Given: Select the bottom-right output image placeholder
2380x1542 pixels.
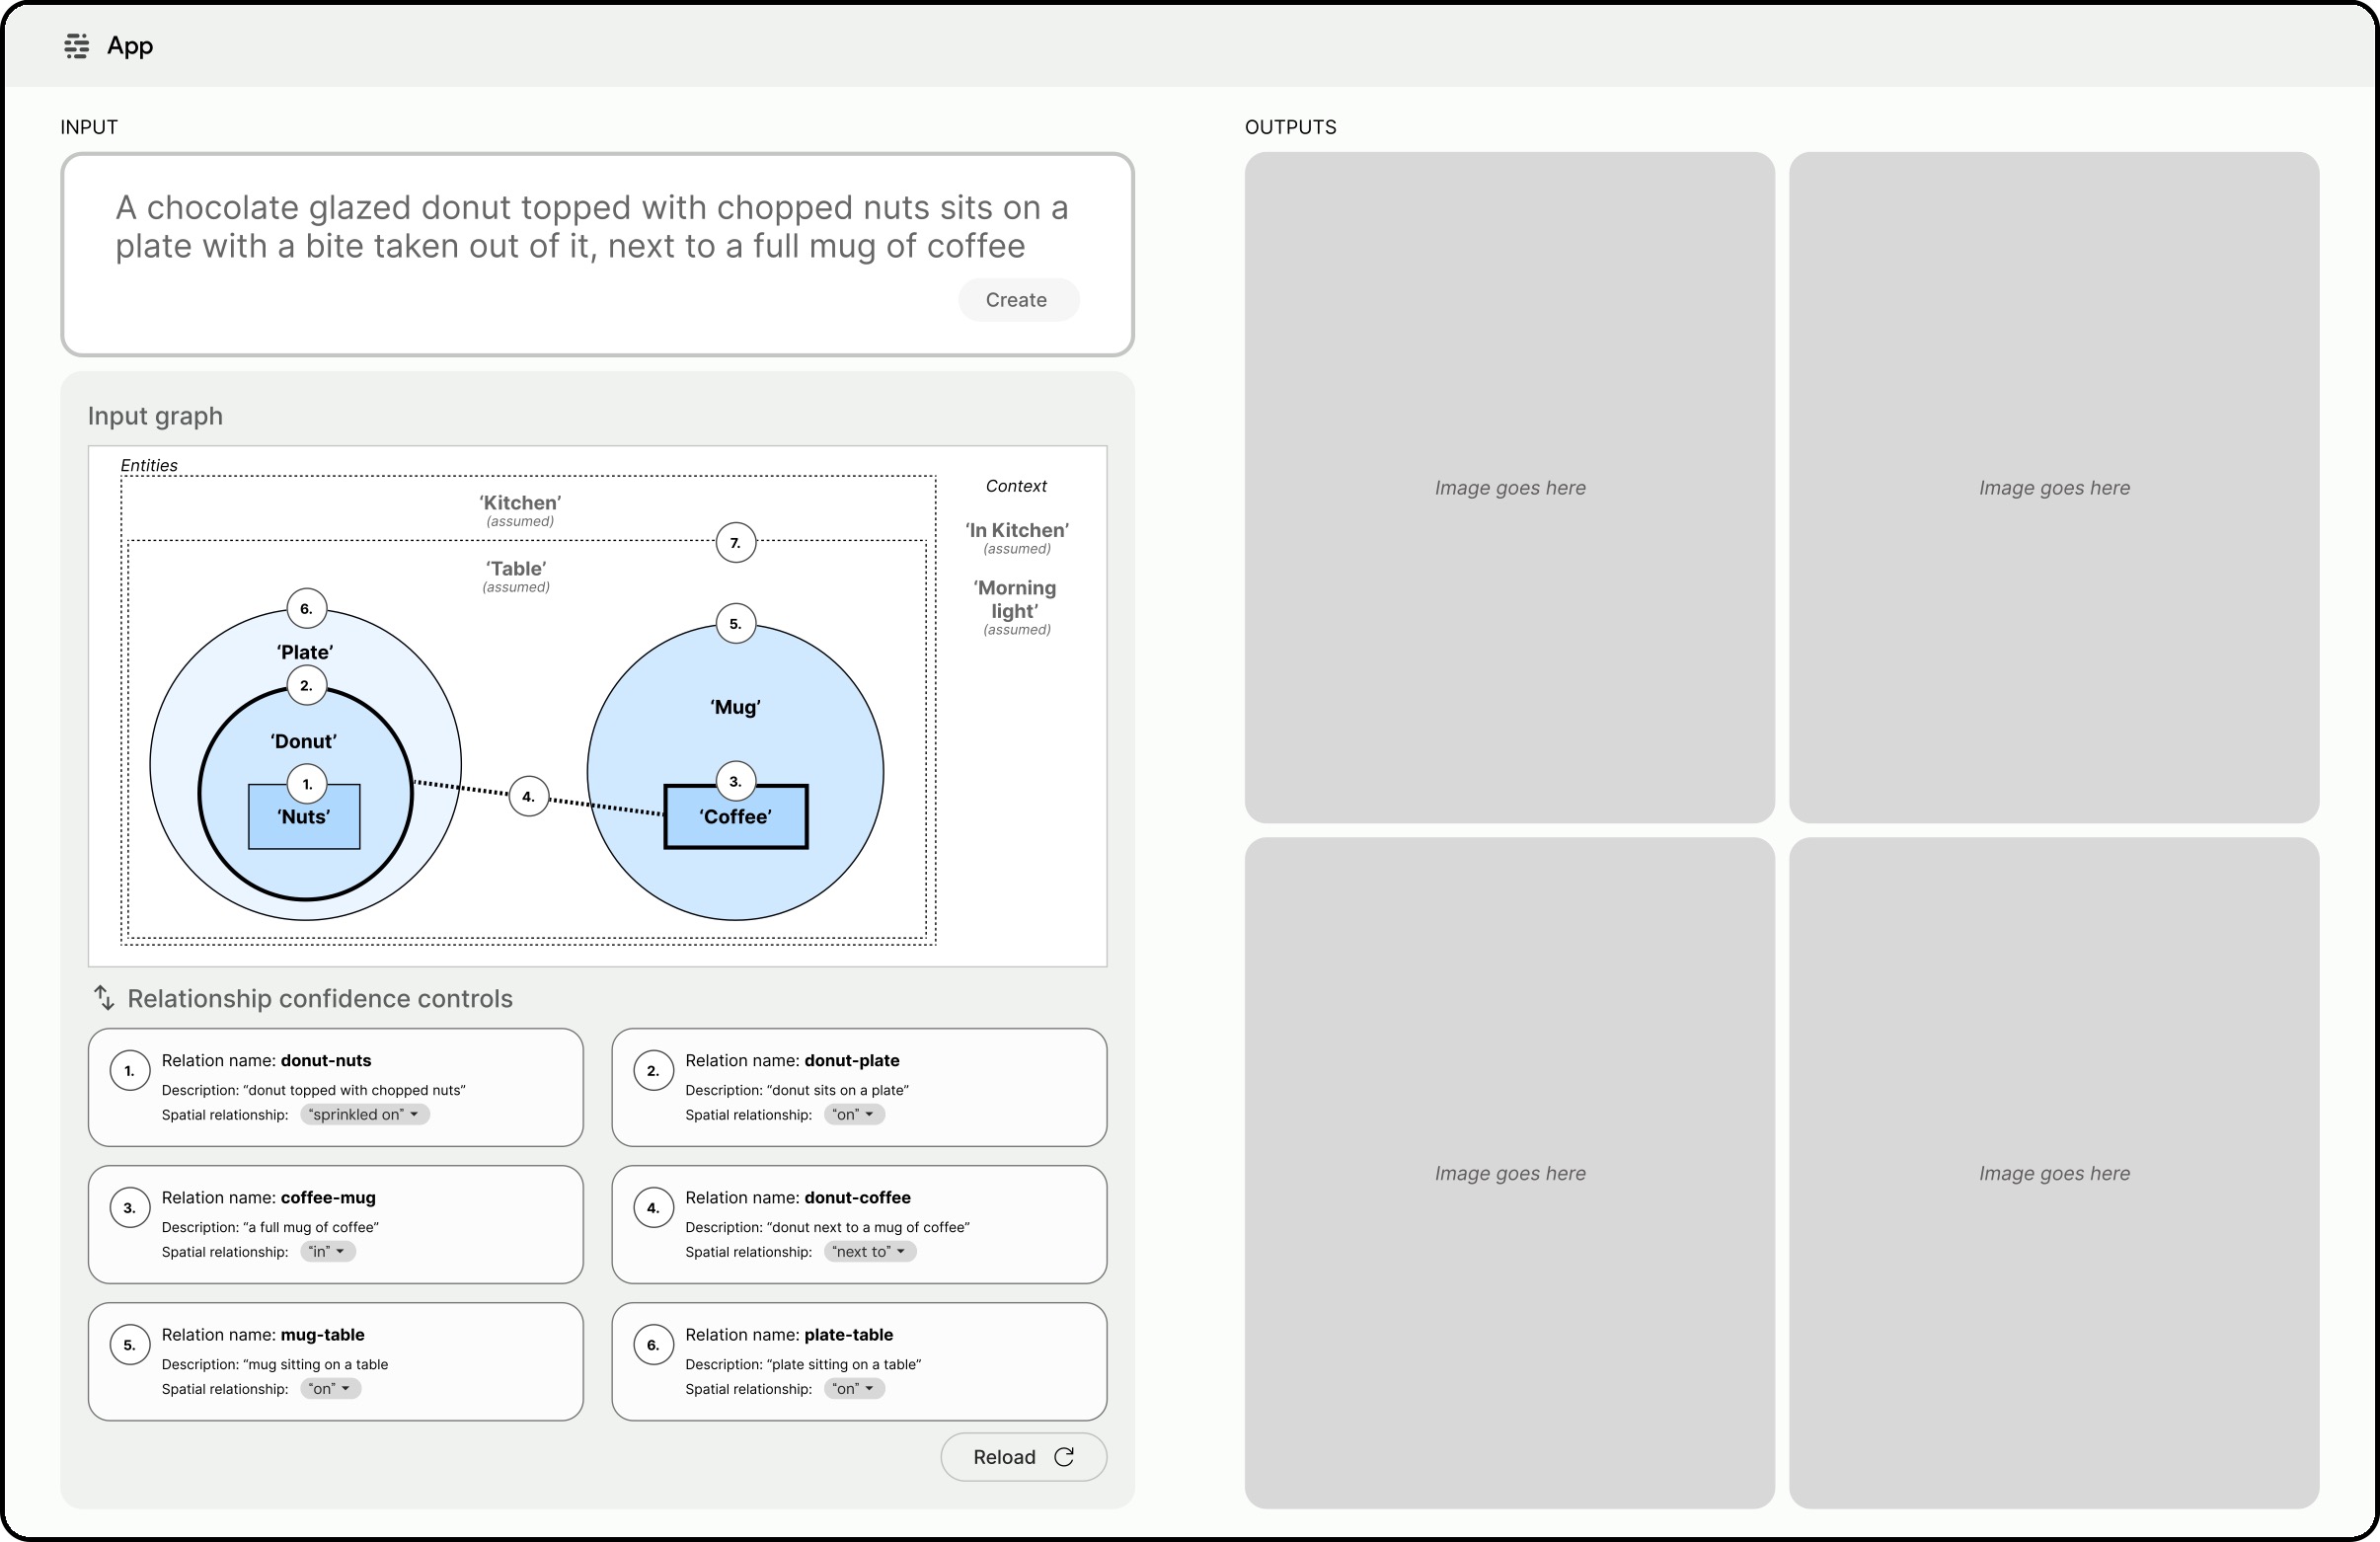Looking at the screenshot, I should coord(2053,1173).
